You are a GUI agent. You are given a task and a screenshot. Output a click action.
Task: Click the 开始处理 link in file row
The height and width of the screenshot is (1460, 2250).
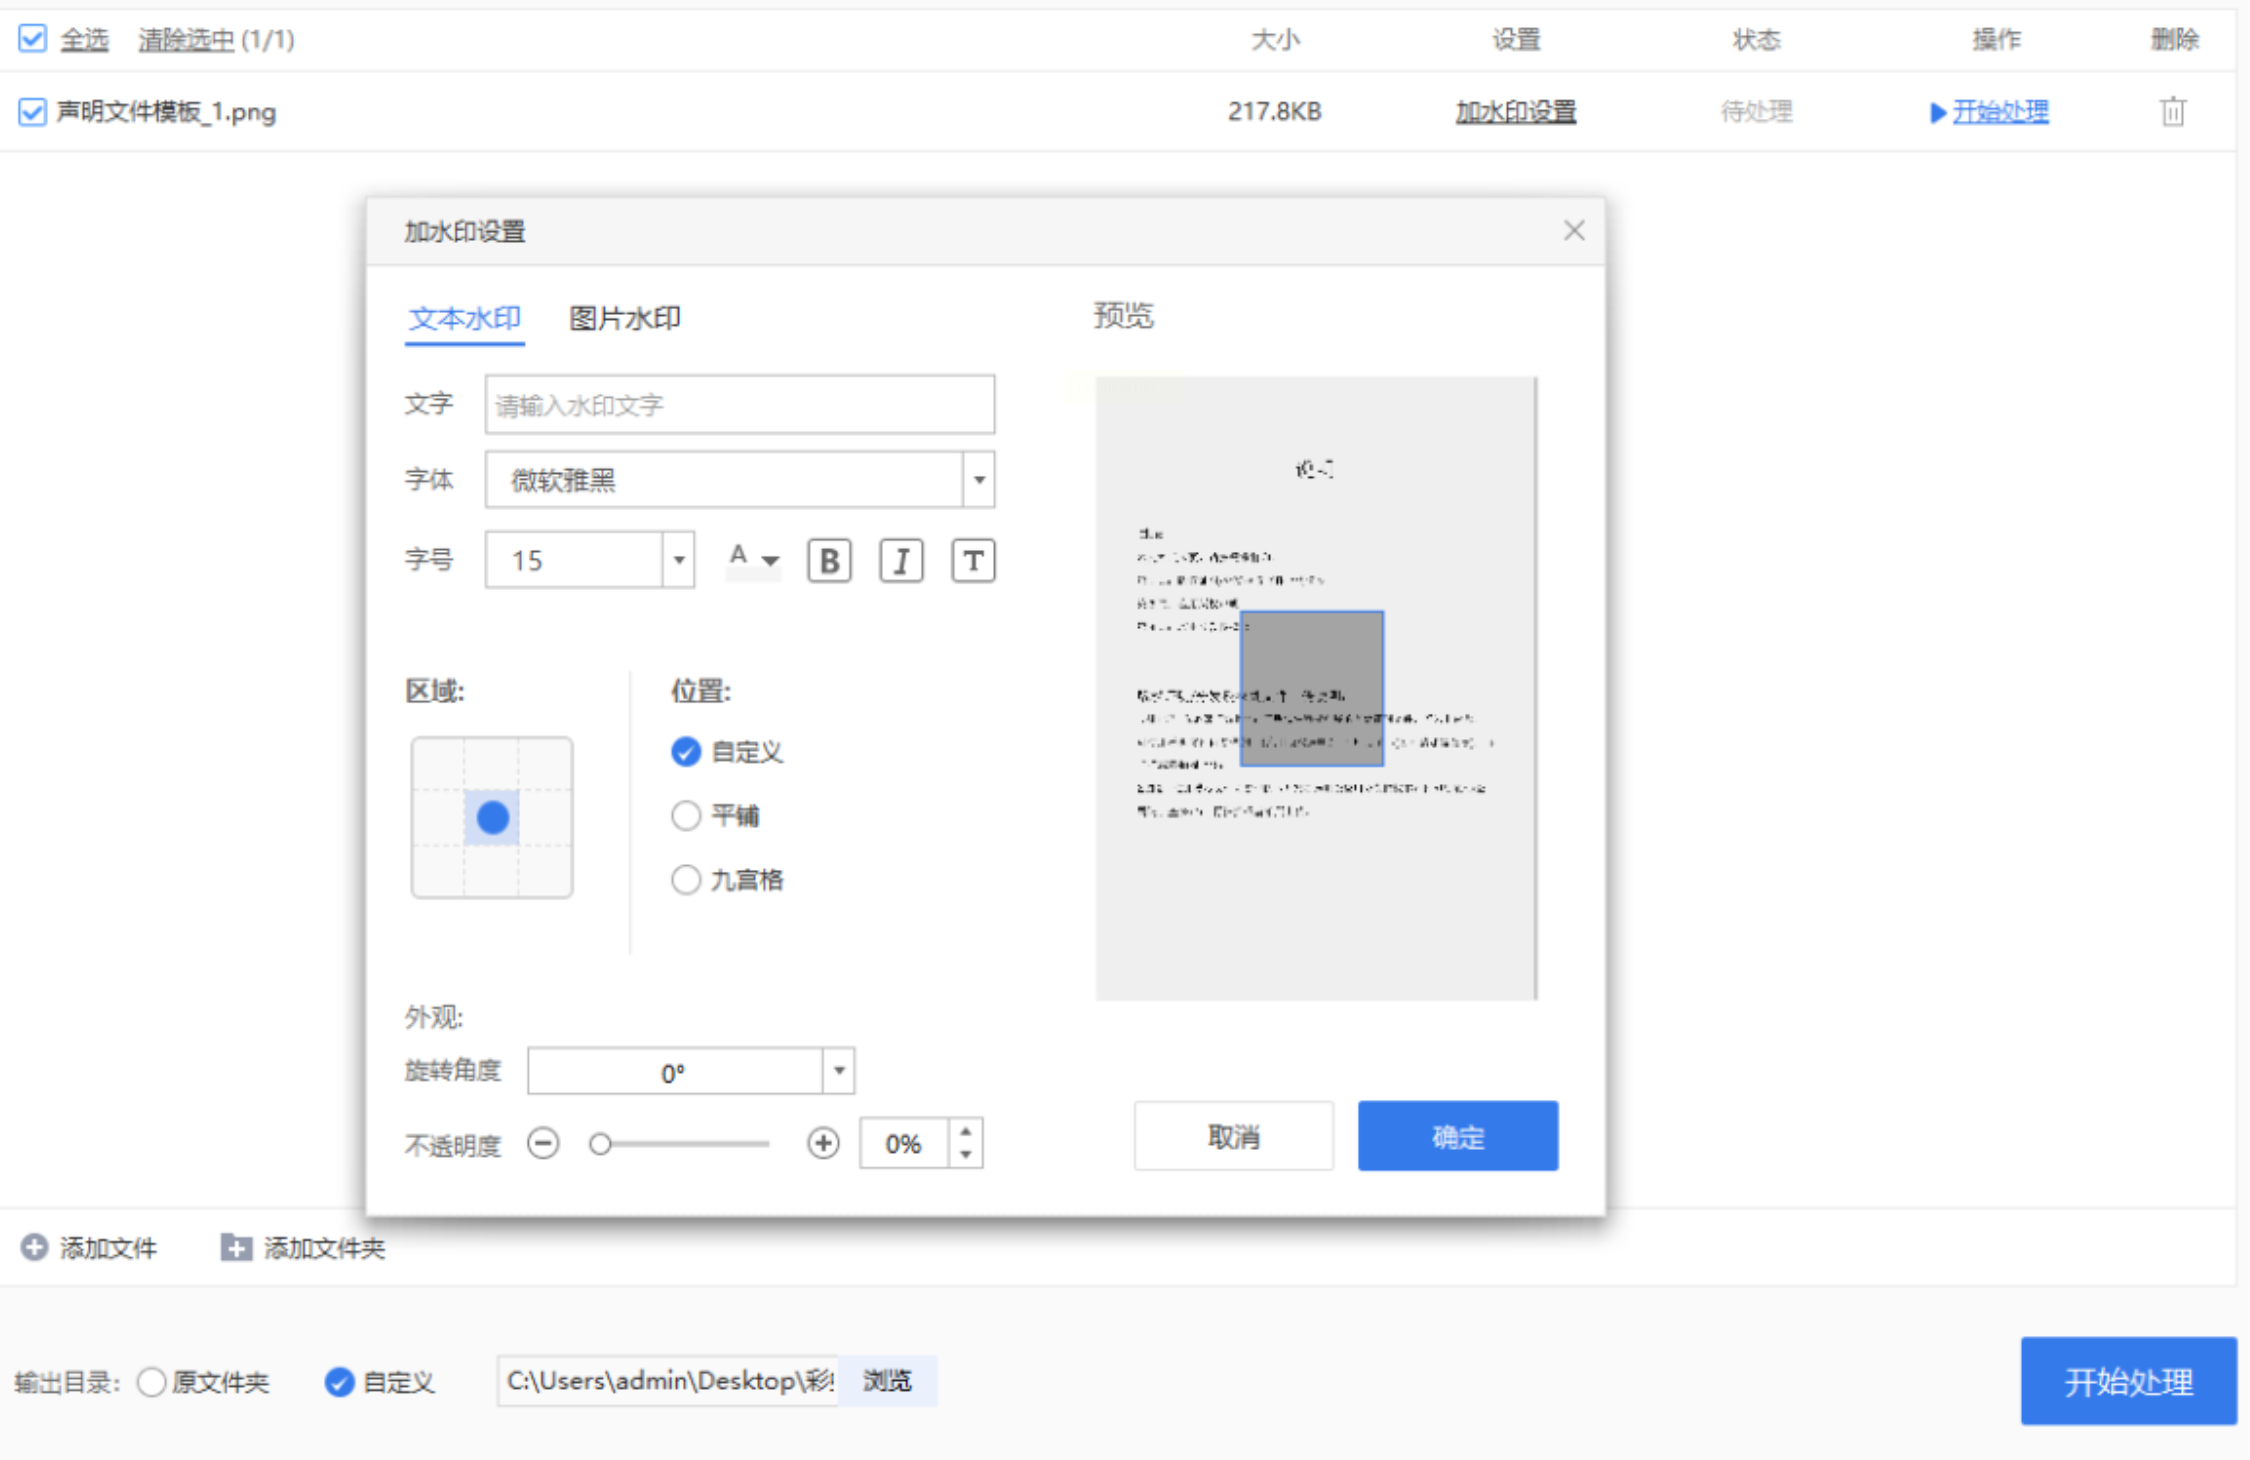pyautogui.click(x=2000, y=111)
